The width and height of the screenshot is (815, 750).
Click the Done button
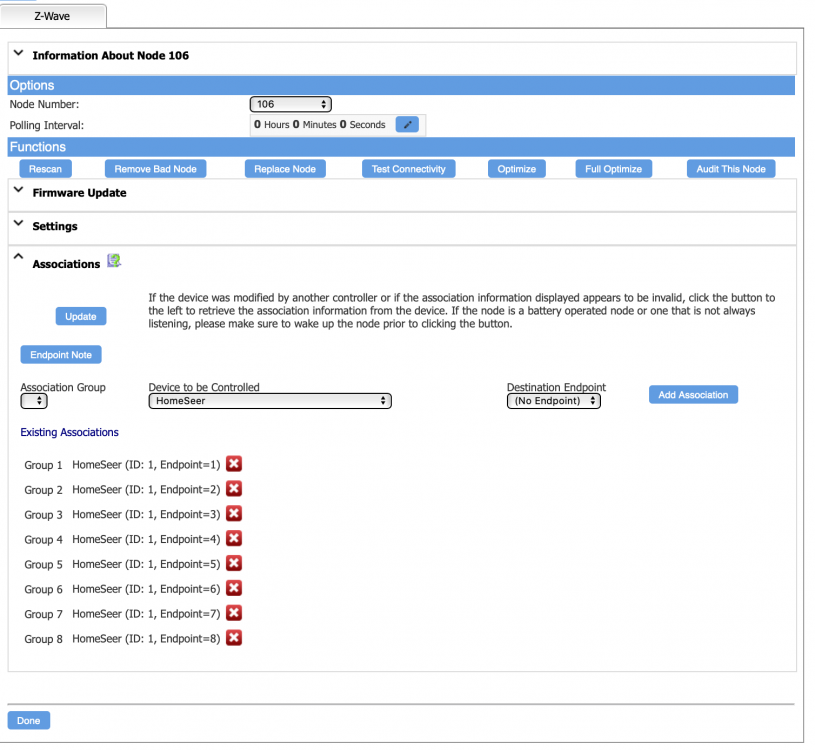[x=29, y=721]
